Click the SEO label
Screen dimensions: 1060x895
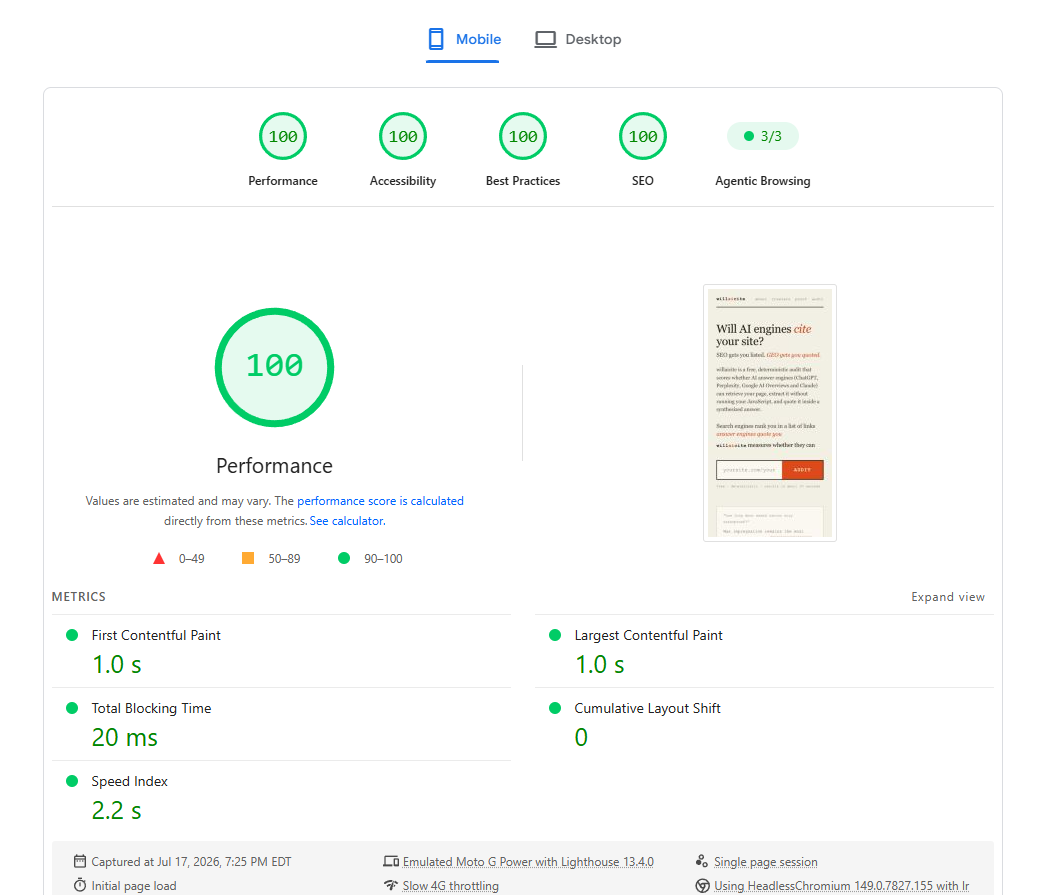[643, 181]
